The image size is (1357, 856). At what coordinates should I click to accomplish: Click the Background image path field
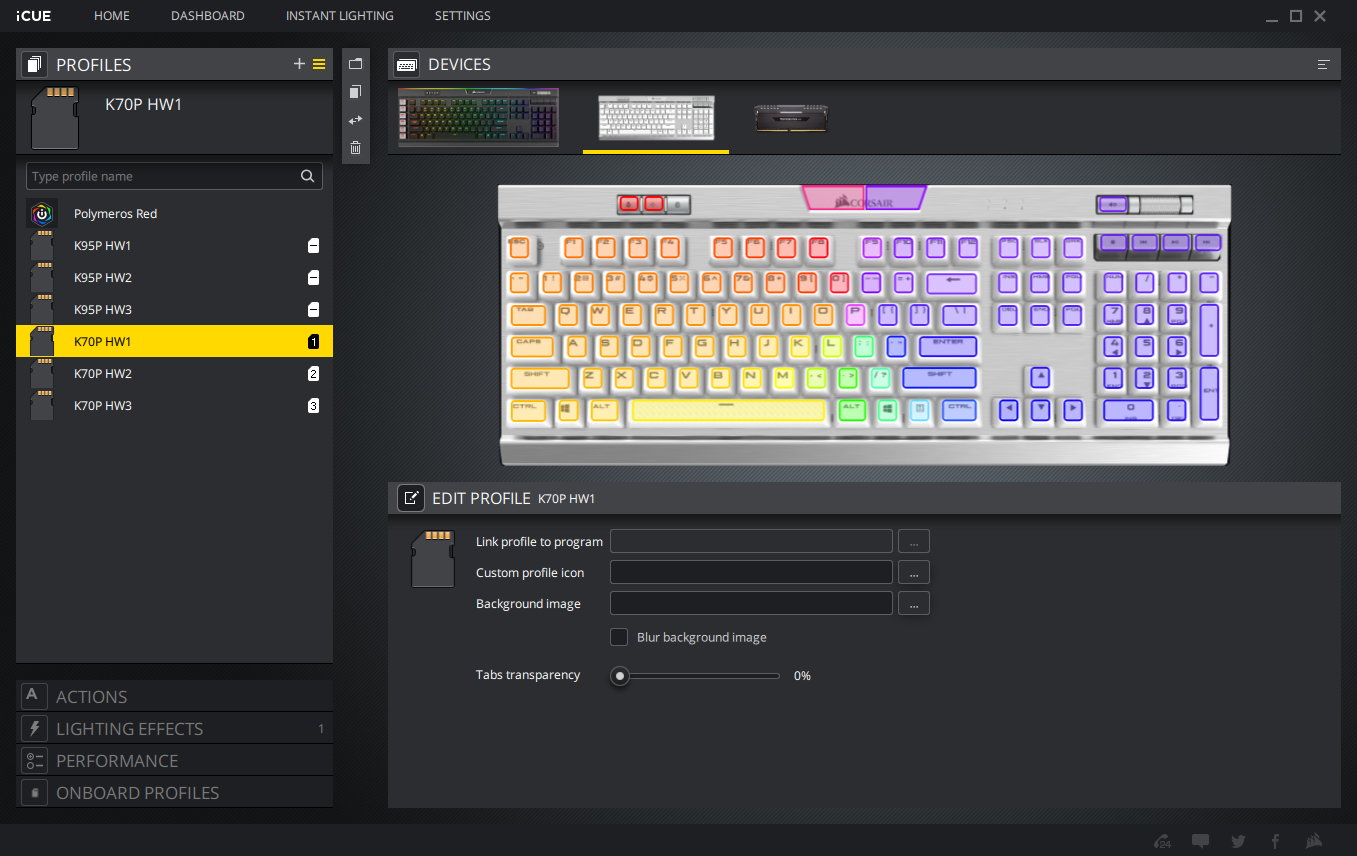[751, 604]
